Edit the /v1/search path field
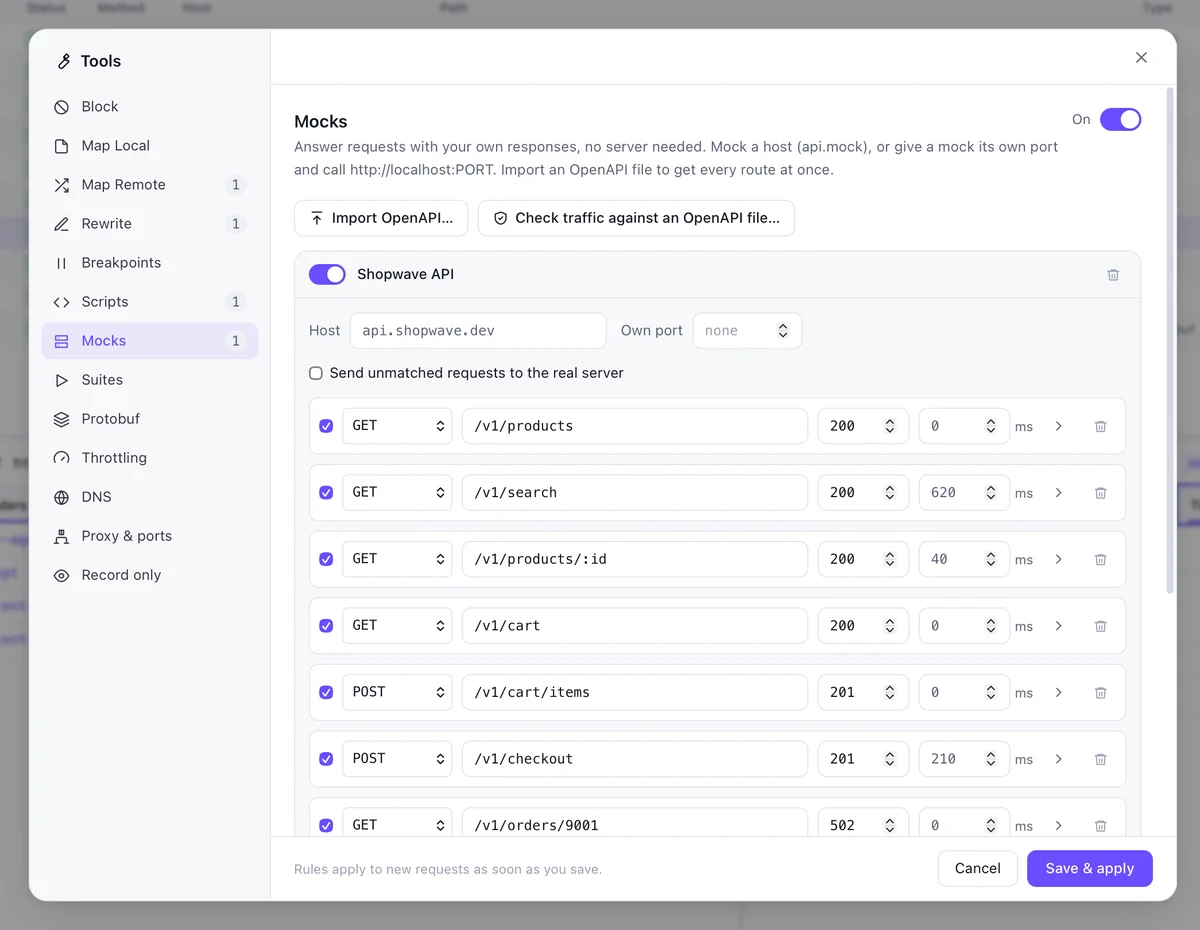Image resolution: width=1200 pixels, height=930 pixels. click(635, 493)
